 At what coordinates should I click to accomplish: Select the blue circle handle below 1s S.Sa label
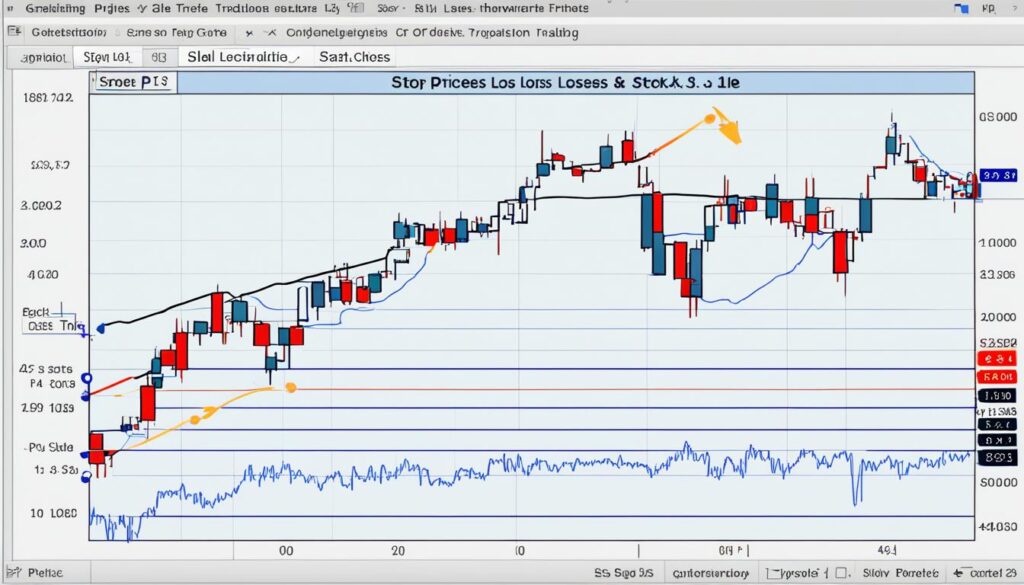point(86,478)
